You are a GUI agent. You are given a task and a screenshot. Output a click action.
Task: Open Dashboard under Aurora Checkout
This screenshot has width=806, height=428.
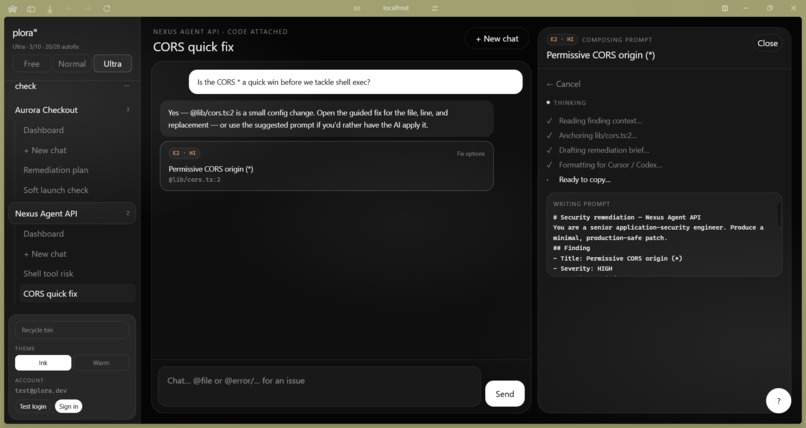(44, 130)
